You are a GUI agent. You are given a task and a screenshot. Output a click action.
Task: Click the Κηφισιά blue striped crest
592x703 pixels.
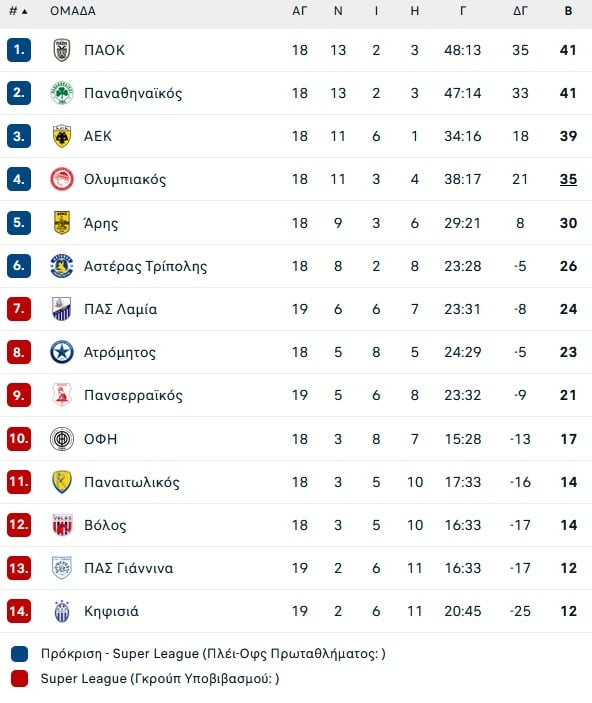click(62, 611)
